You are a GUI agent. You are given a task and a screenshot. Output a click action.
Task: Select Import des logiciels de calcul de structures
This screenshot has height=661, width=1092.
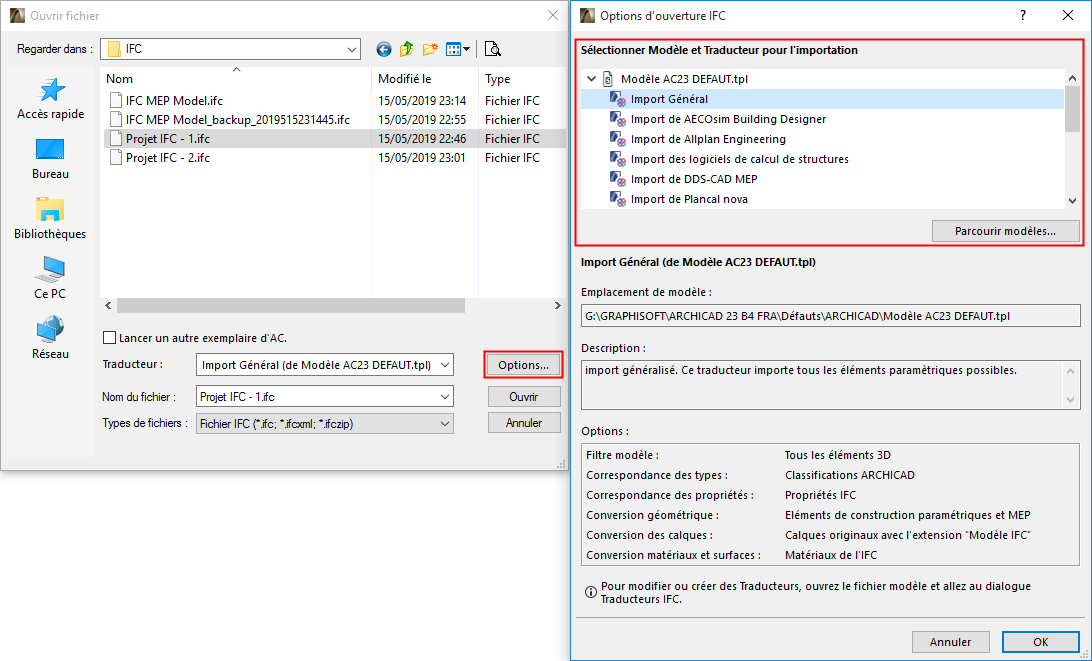(740, 159)
